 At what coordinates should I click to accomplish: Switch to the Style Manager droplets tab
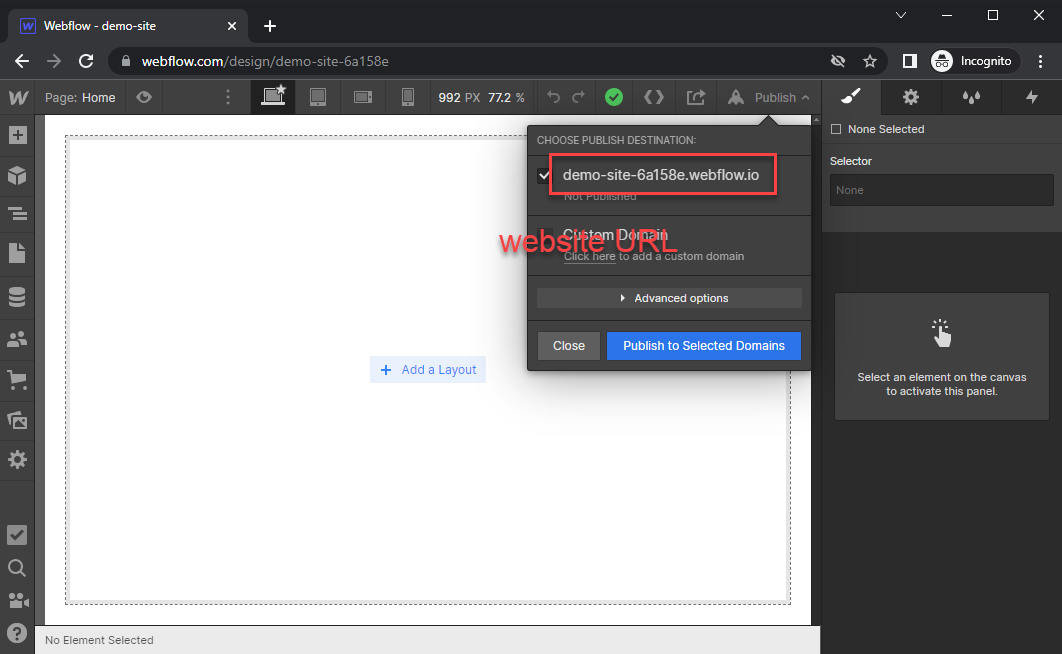pos(971,97)
